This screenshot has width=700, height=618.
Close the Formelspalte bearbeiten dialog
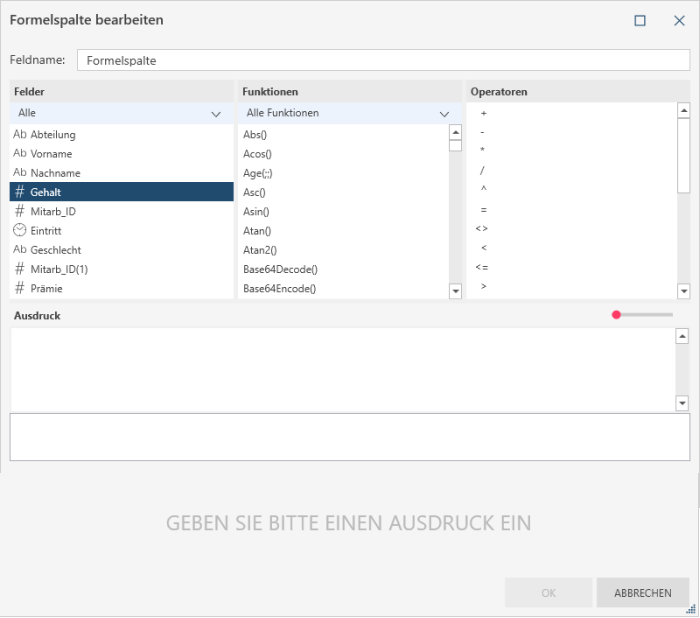coord(679,20)
